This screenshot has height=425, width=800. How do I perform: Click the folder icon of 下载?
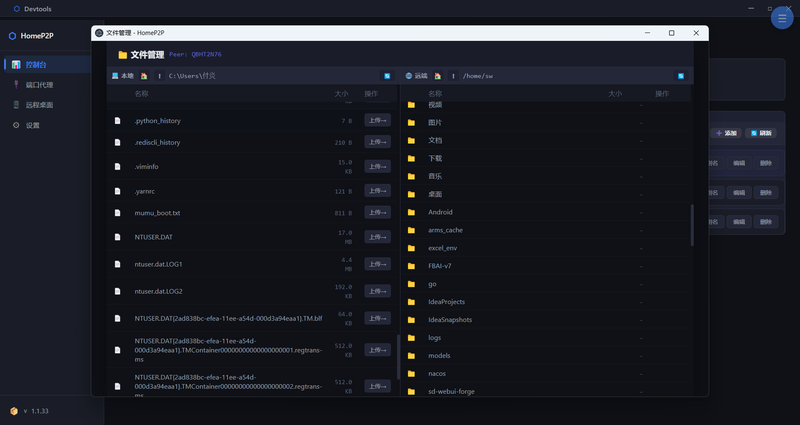411,159
